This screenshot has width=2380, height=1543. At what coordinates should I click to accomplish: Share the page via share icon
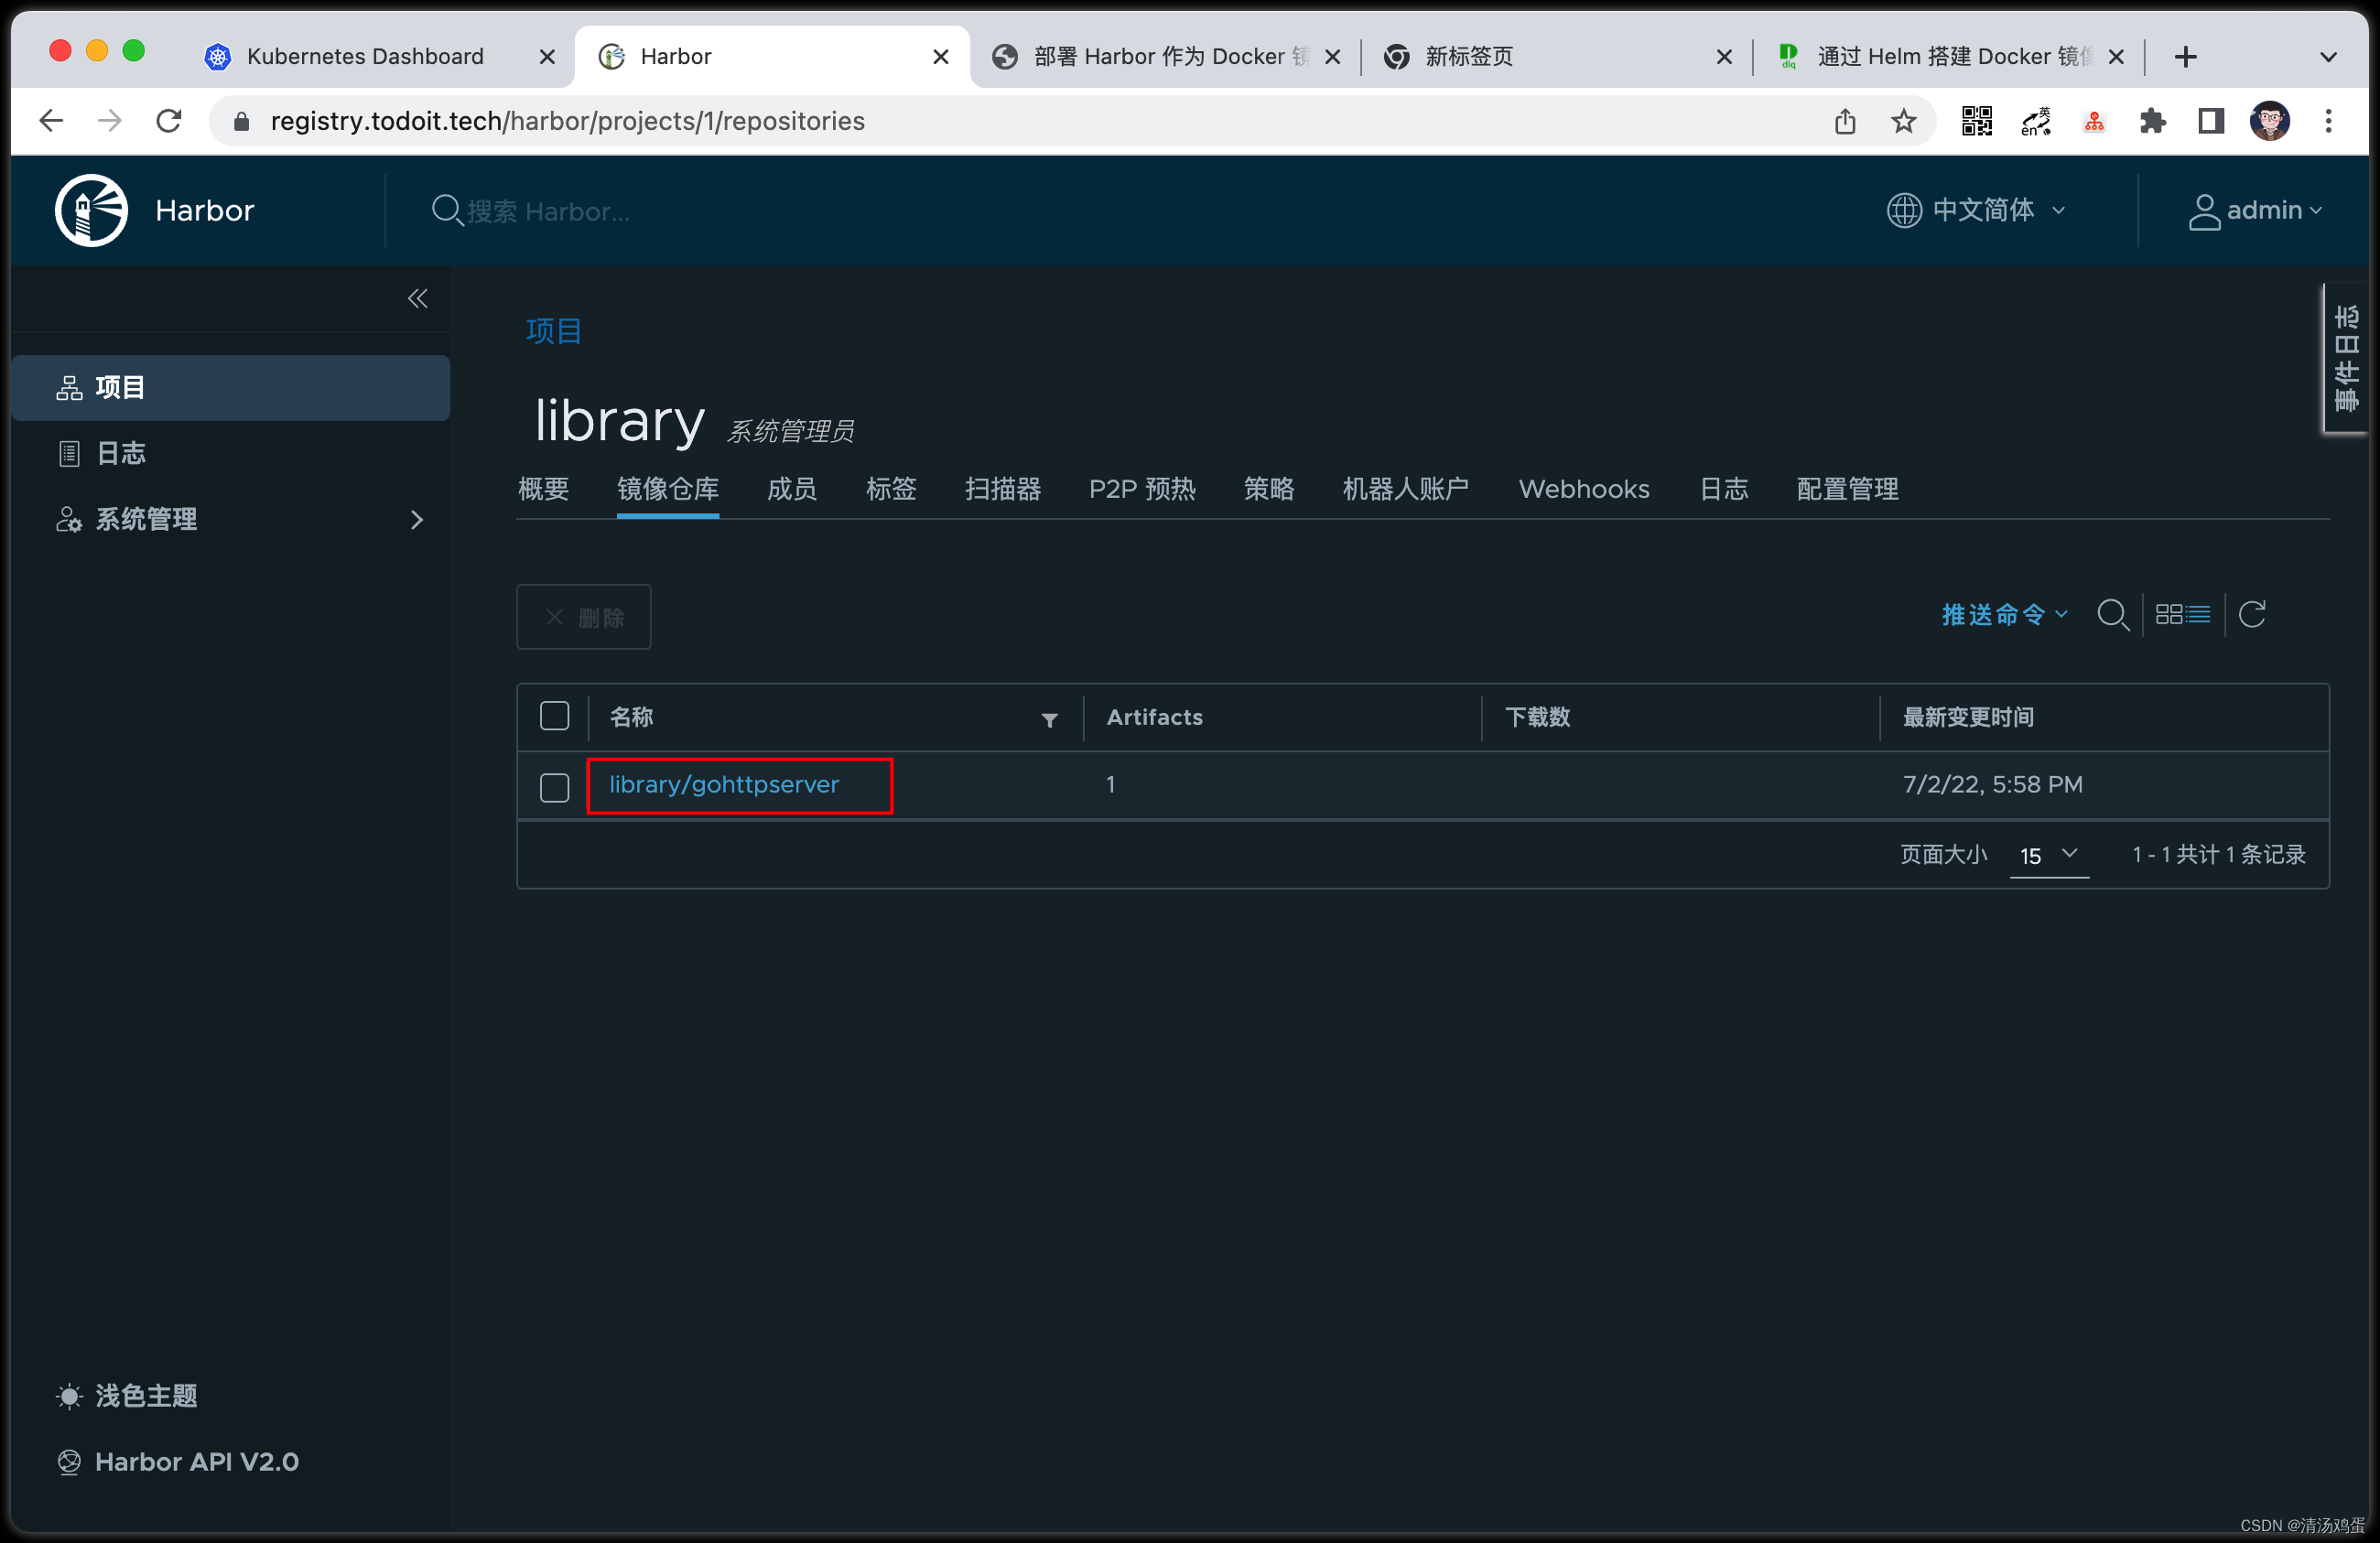[x=1845, y=121]
